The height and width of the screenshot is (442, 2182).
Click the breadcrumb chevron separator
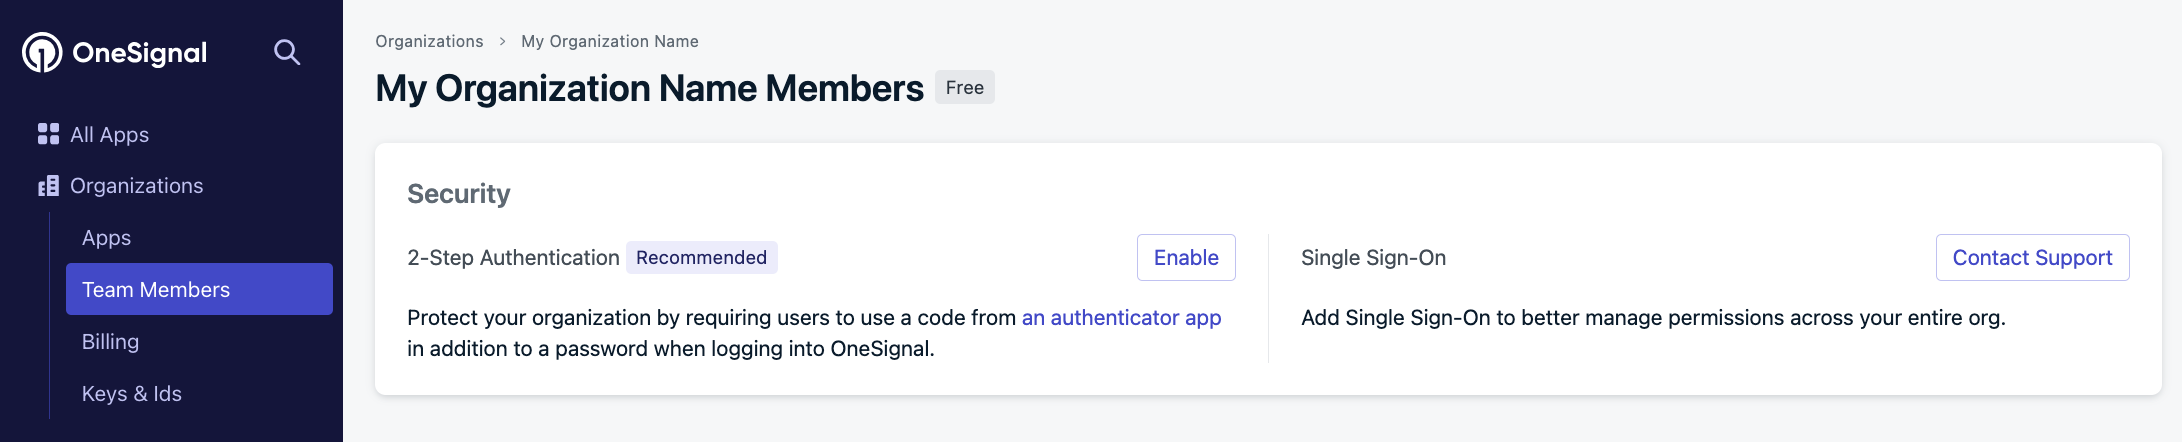click(x=502, y=42)
